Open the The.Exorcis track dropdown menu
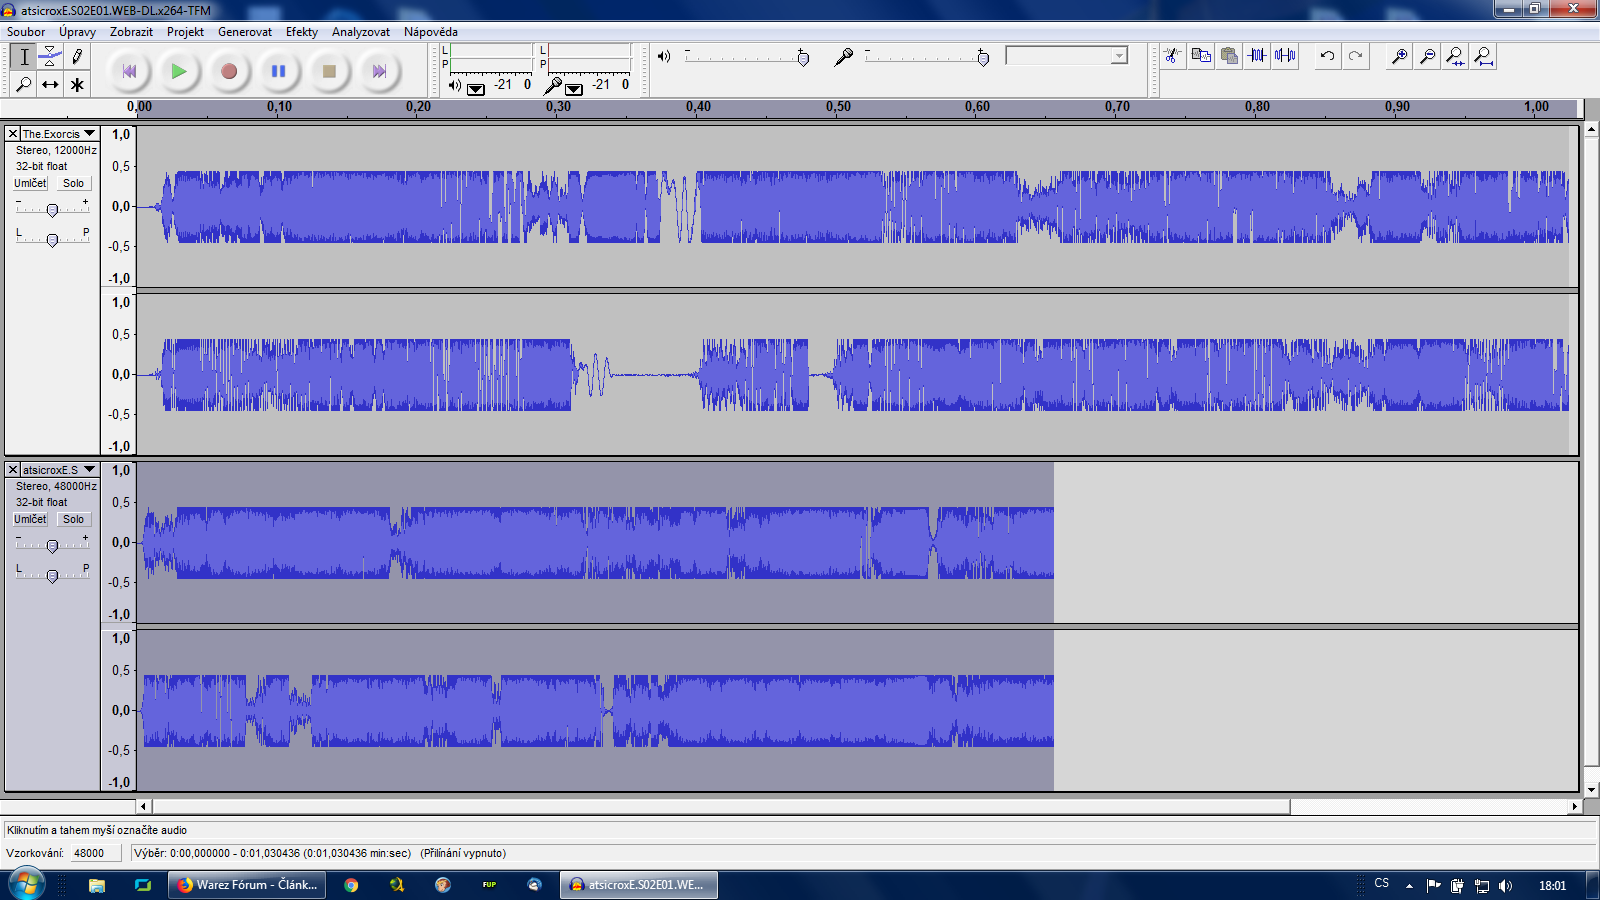 [x=89, y=134]
